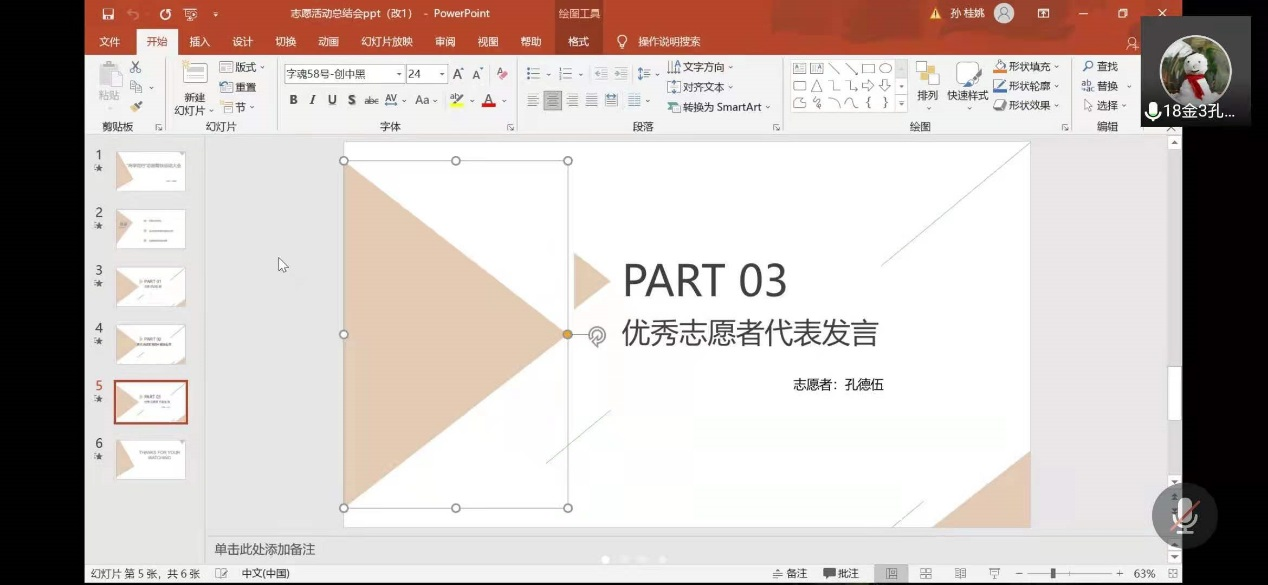This screenshot has width=1268, height=585.
Task: Click the Cut scissors icon
Action: pos(136,67)
